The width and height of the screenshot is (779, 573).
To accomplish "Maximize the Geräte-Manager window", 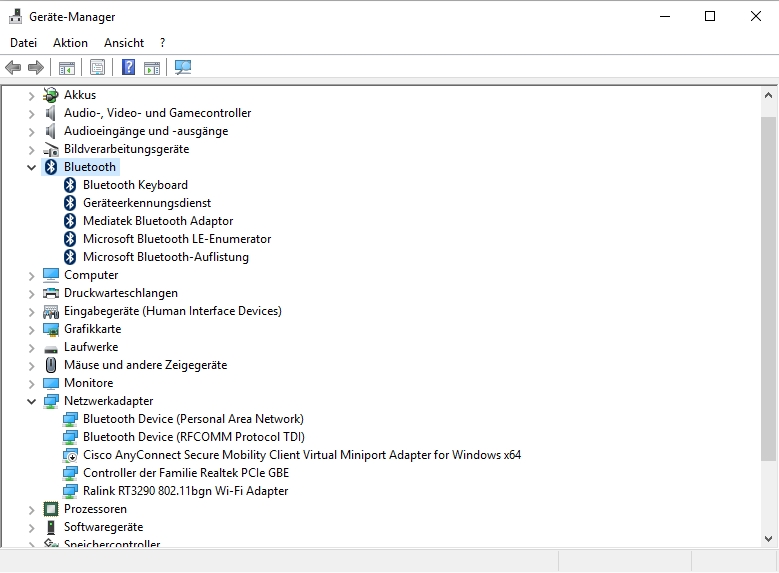I will point(710,16).
